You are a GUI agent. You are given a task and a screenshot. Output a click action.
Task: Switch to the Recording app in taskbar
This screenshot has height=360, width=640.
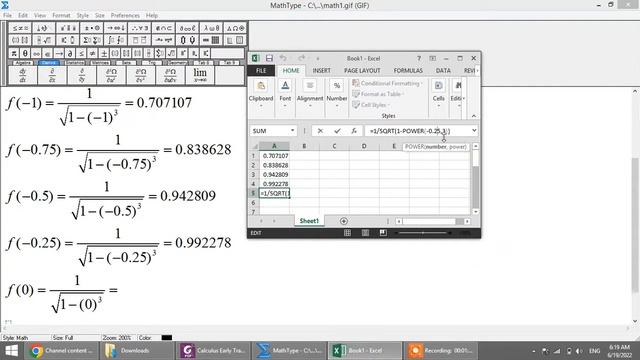coord(441,351)
